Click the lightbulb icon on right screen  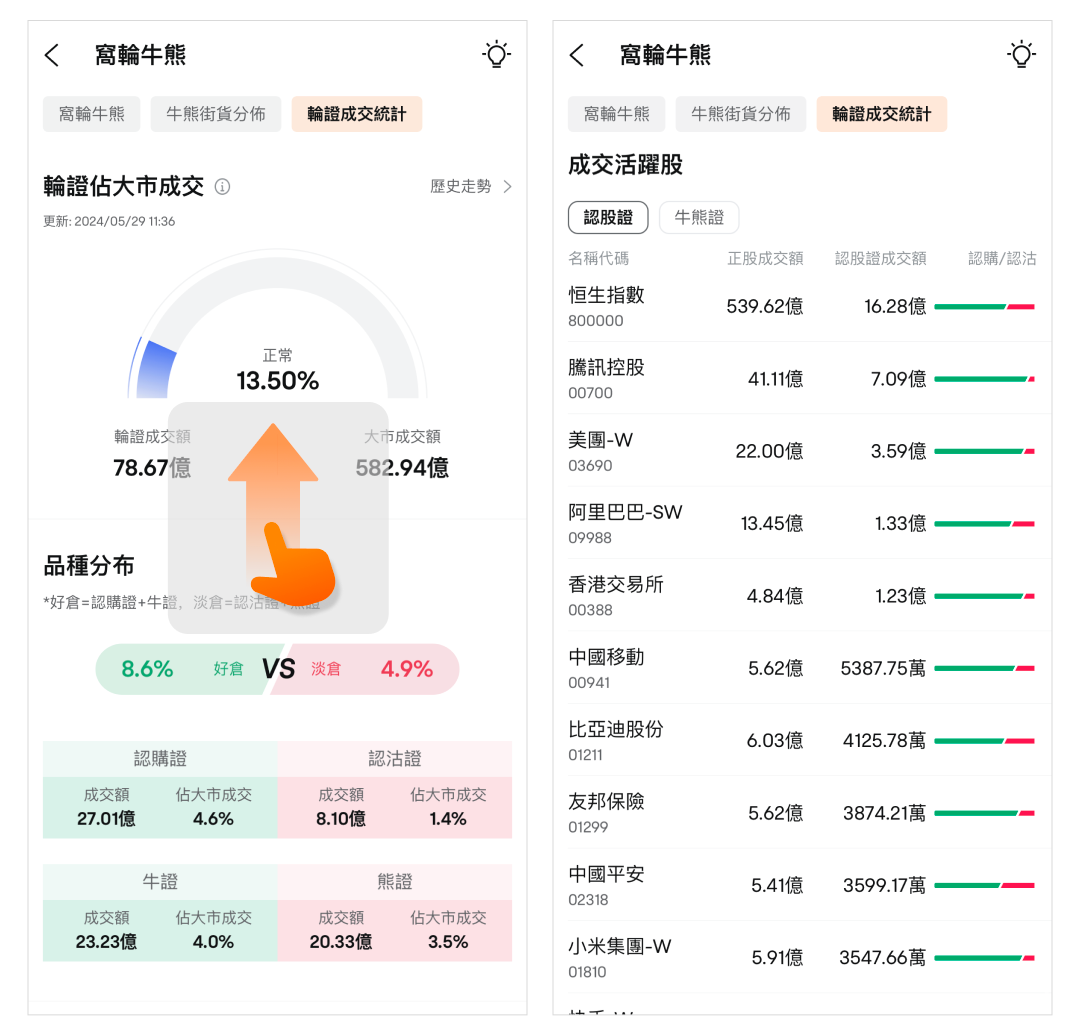coord(1021,55)
